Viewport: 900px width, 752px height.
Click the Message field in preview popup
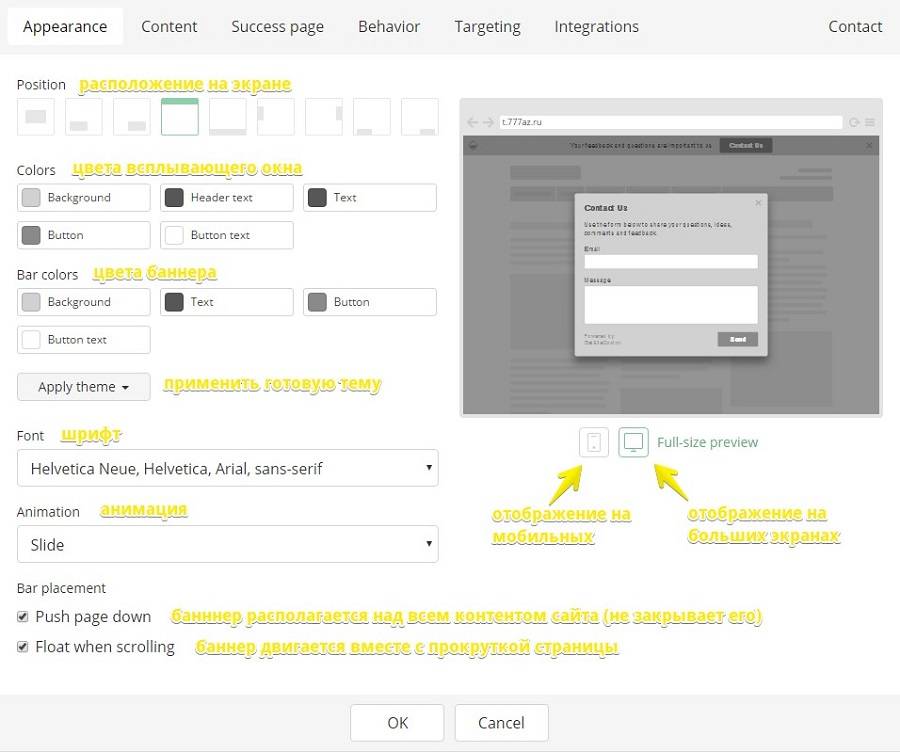(671, 305)
